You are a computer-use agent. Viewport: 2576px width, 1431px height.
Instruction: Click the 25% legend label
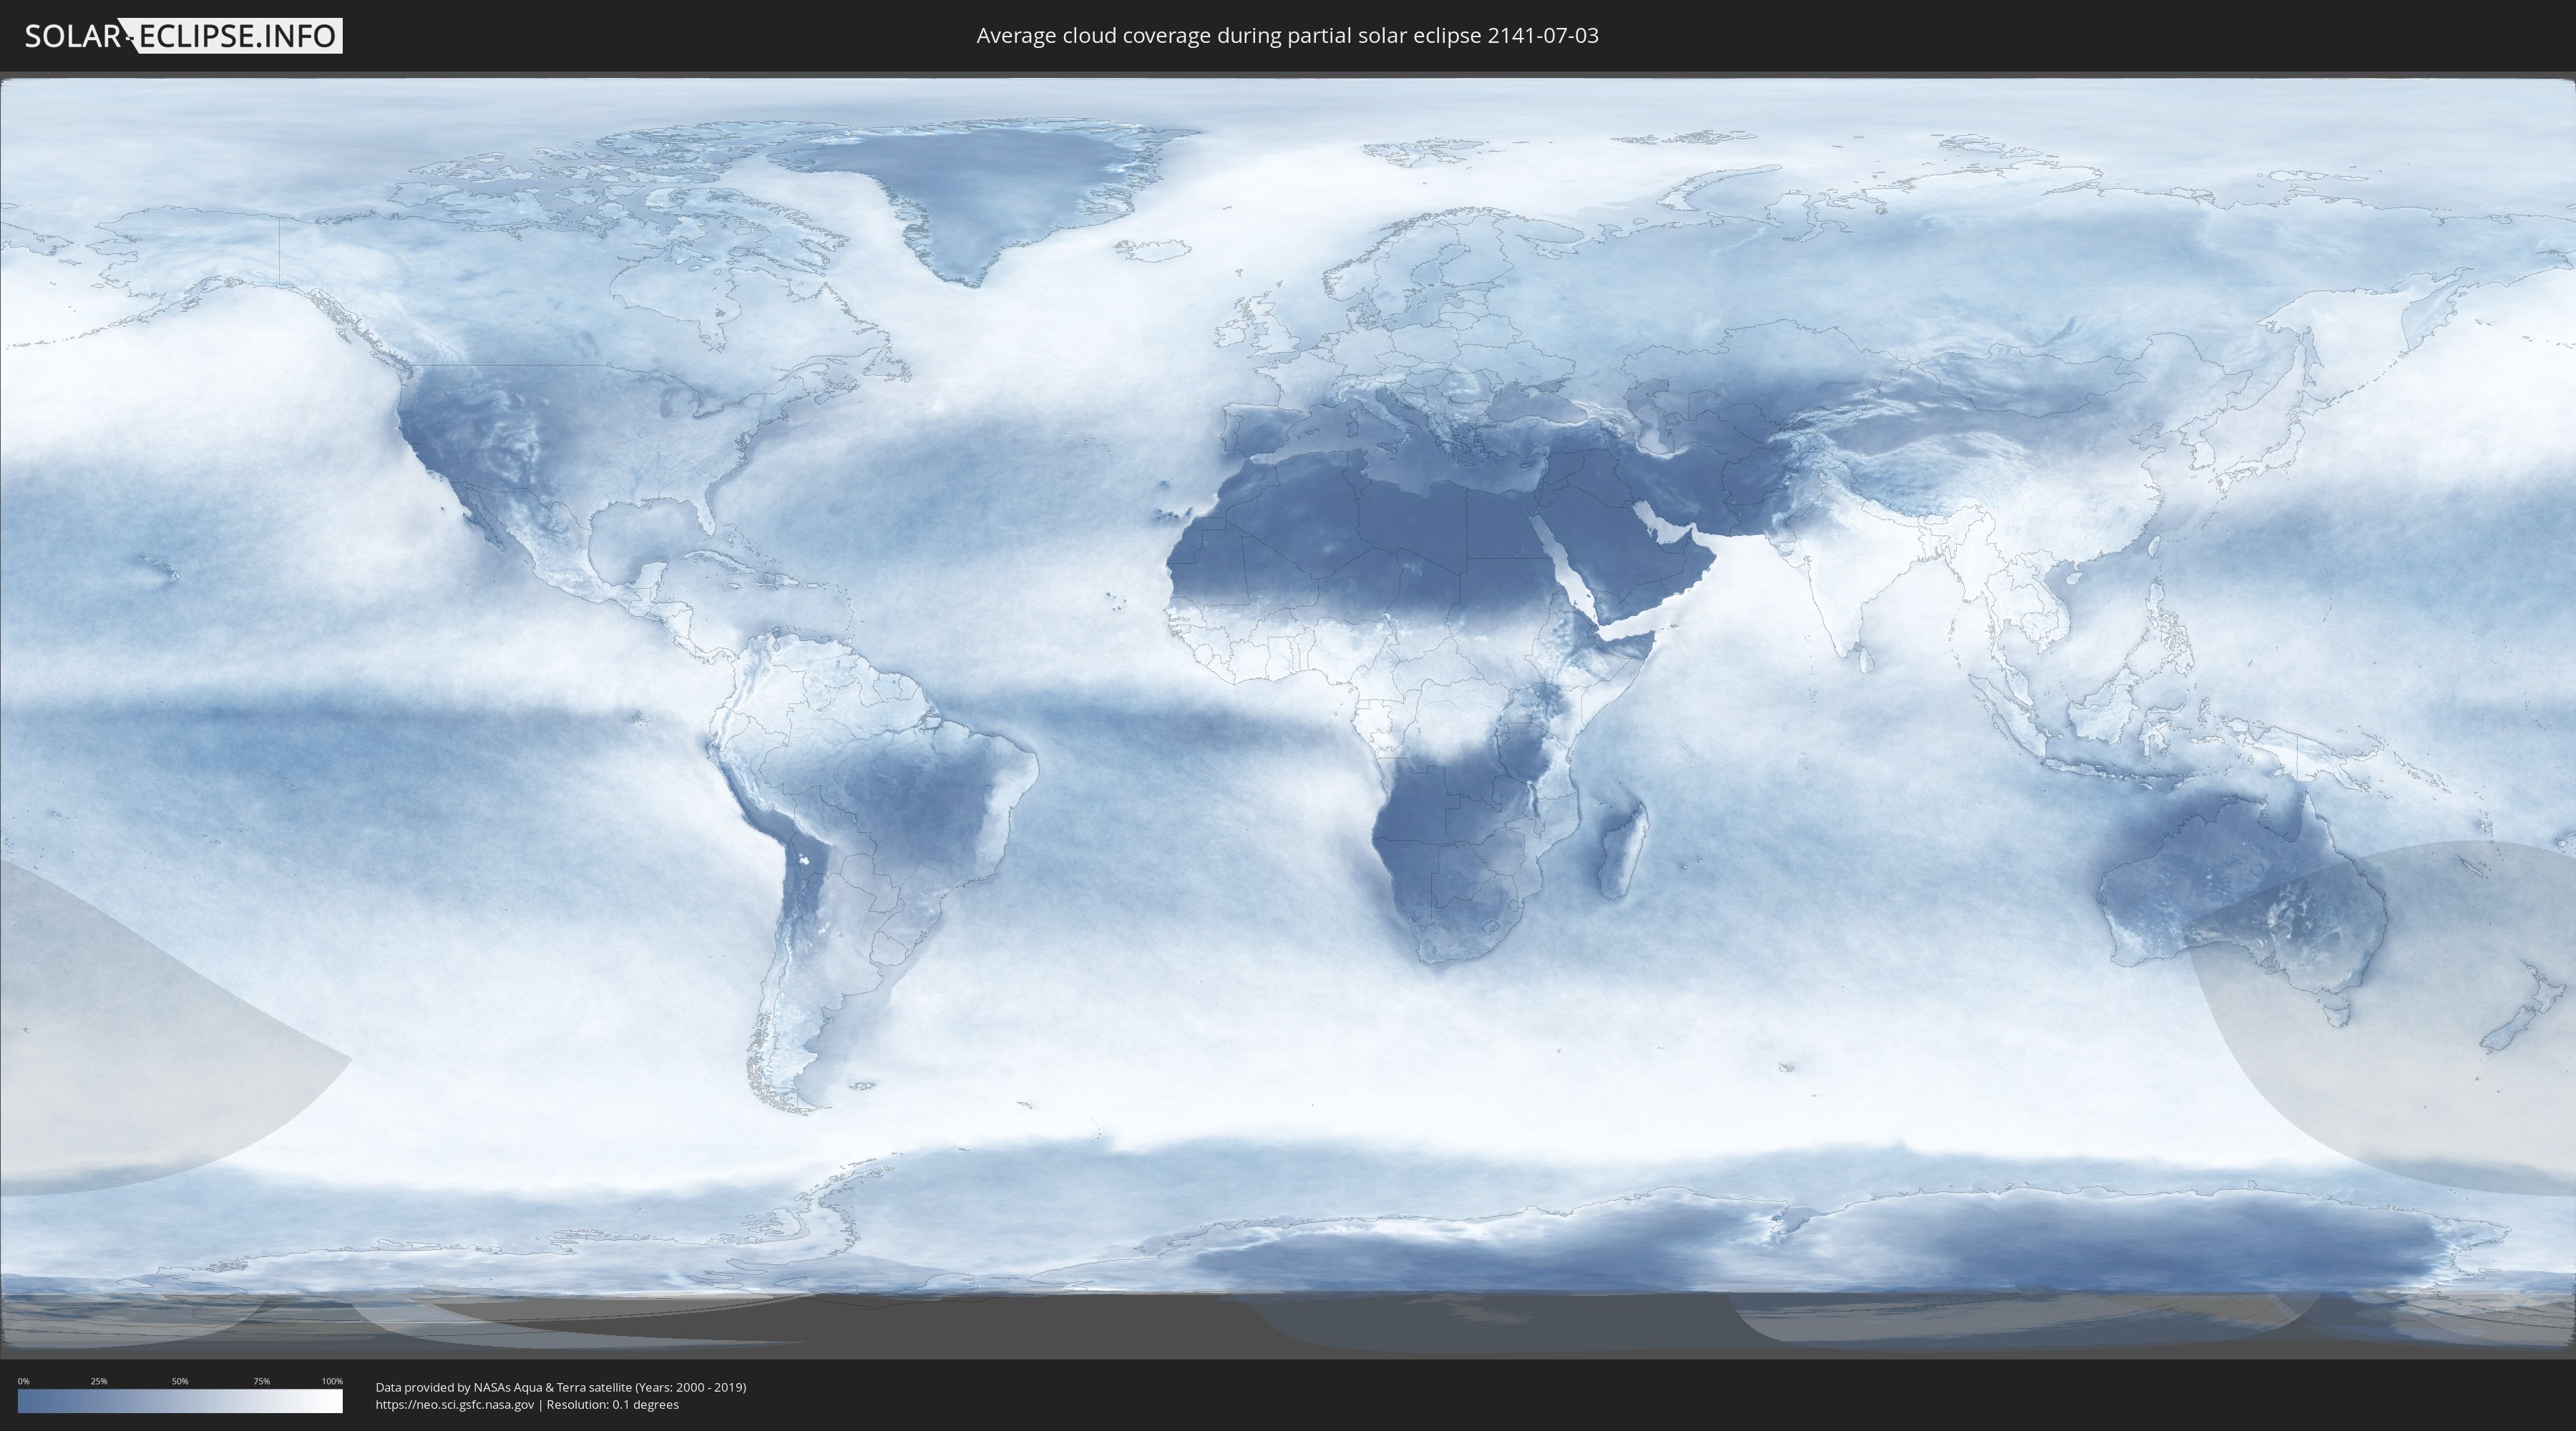tap(99, 1381)
